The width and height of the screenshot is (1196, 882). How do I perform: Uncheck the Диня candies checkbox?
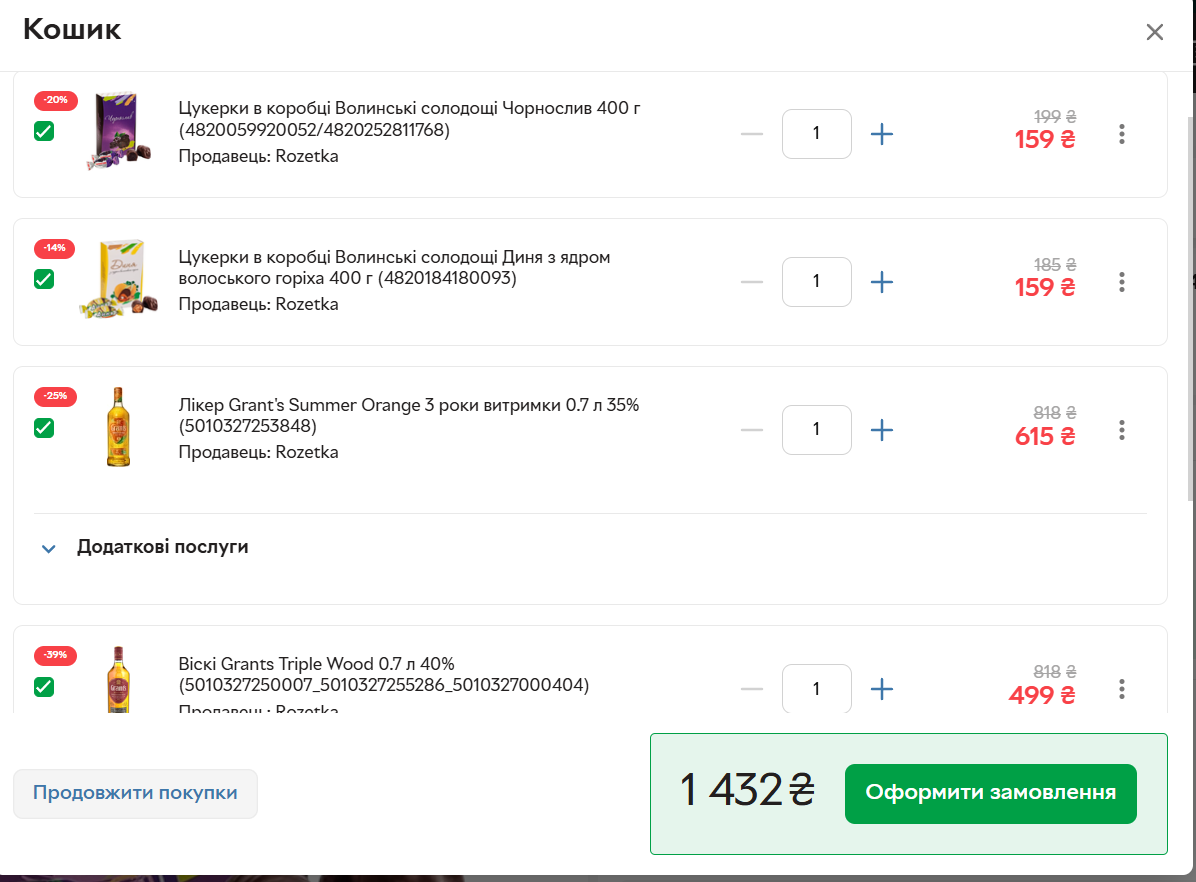click(44, 279)
